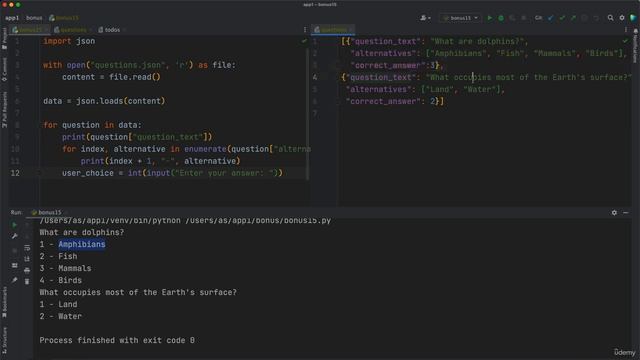The width and height of the screenshot is (640, 360).
Task: Open the Structure tool window
Action: click(4, 340)
